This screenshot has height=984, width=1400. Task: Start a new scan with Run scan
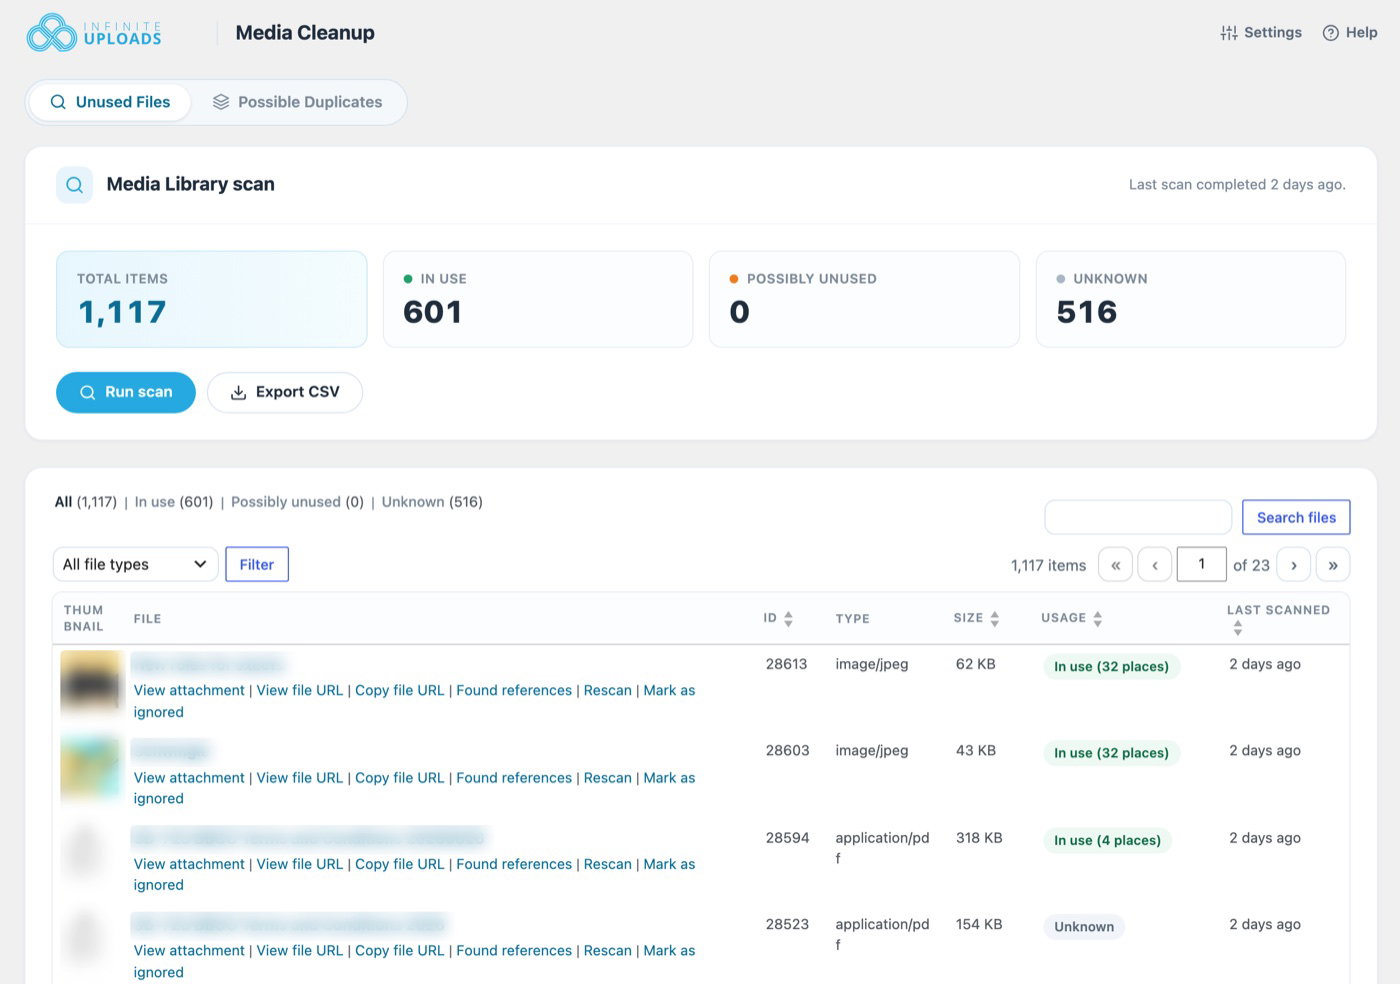[x=126, y=392]
